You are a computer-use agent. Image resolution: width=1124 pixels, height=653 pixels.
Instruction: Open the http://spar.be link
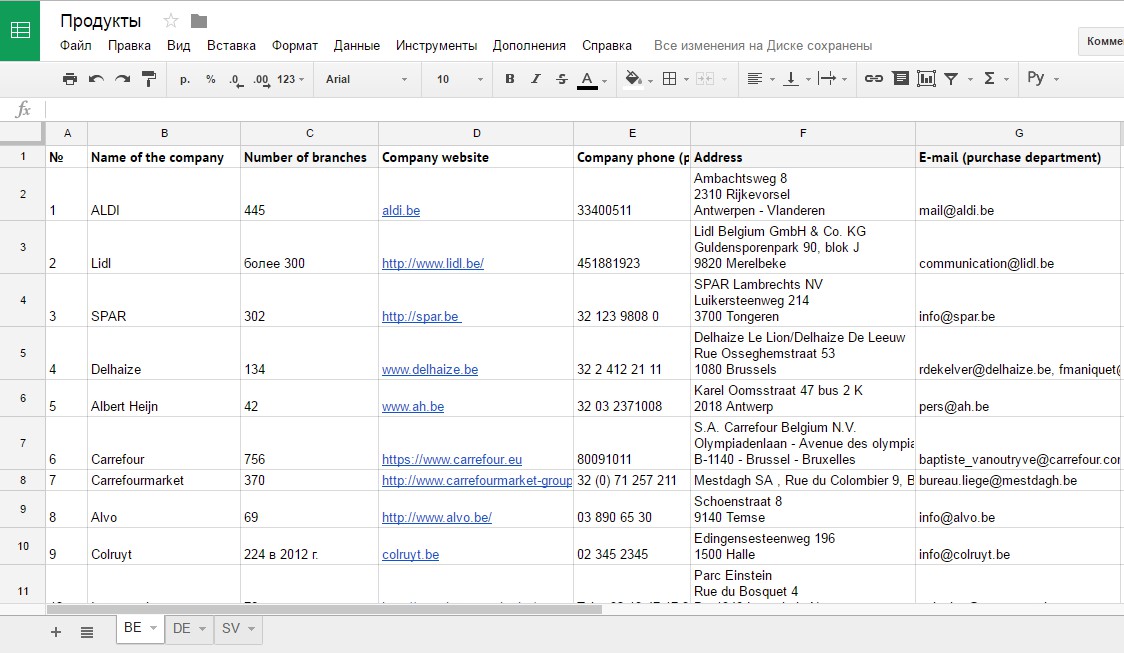pyautogui.click(x=421, y=317)
